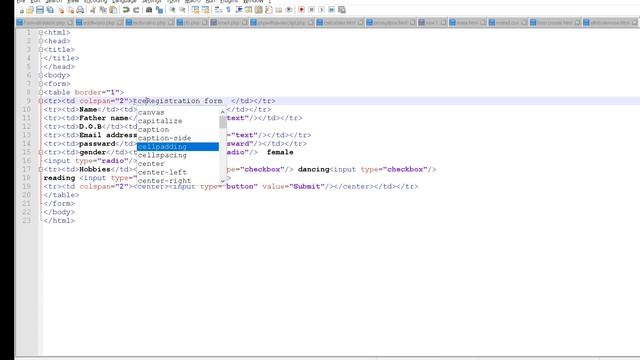Save the current file with the Save icon

pyautogui.click(x=40, y=10)
